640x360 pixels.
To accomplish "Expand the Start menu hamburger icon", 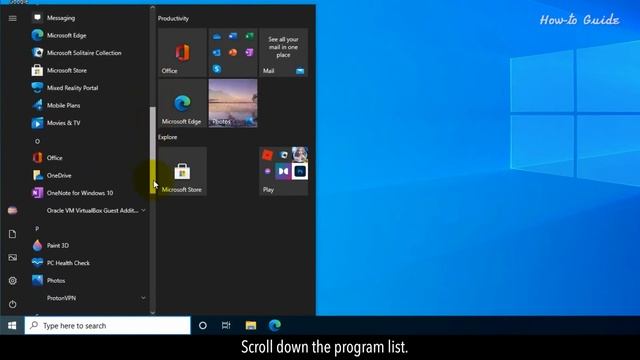I will [x=13, y=18].
